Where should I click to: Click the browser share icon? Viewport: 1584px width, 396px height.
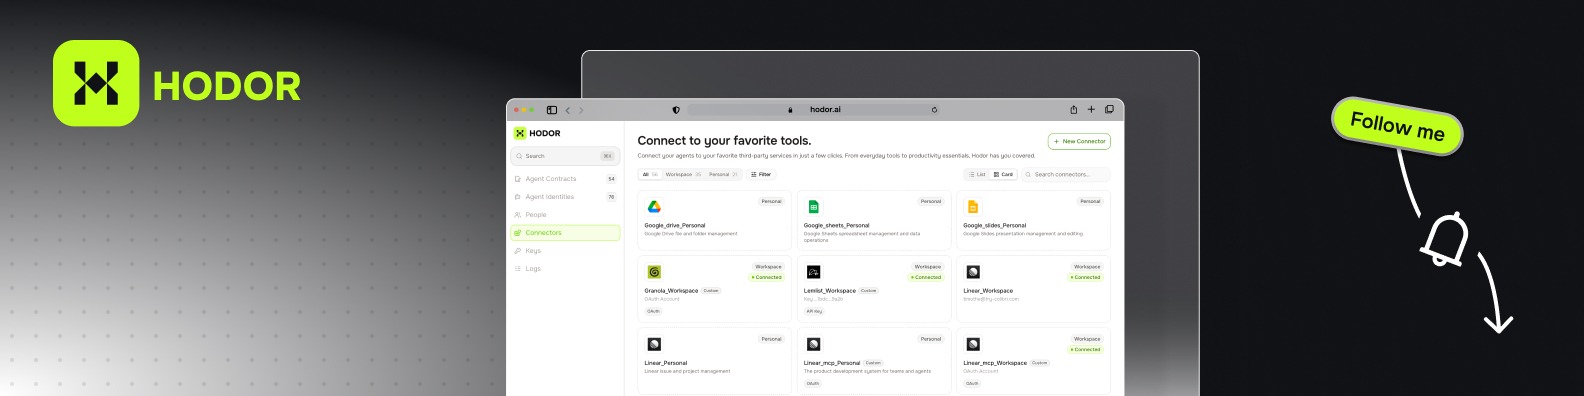click(1073, 110)
